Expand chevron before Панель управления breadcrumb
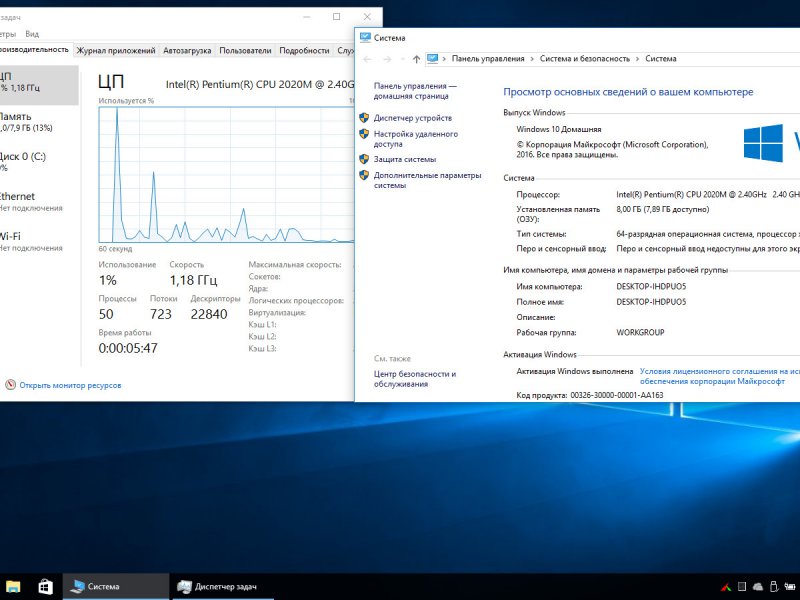Image resolution: width=800 pixels, height=600 pixels. click(x=444, y=59)
